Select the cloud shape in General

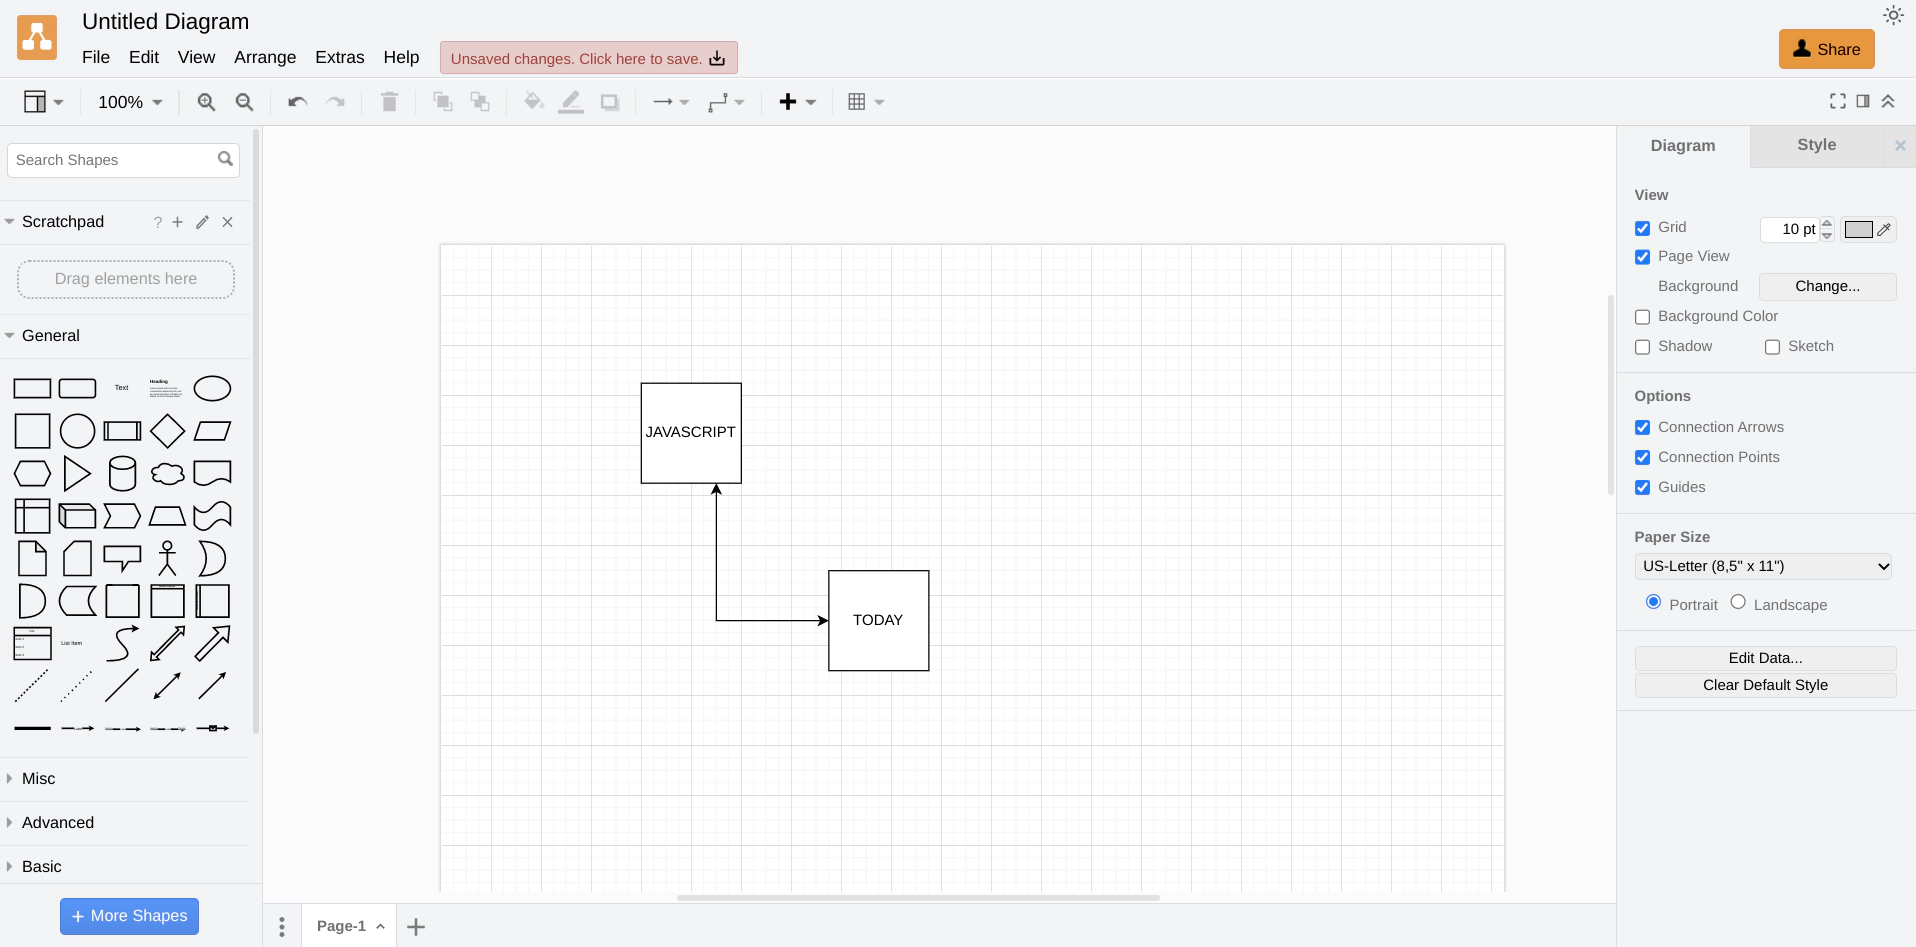[167, 474]
